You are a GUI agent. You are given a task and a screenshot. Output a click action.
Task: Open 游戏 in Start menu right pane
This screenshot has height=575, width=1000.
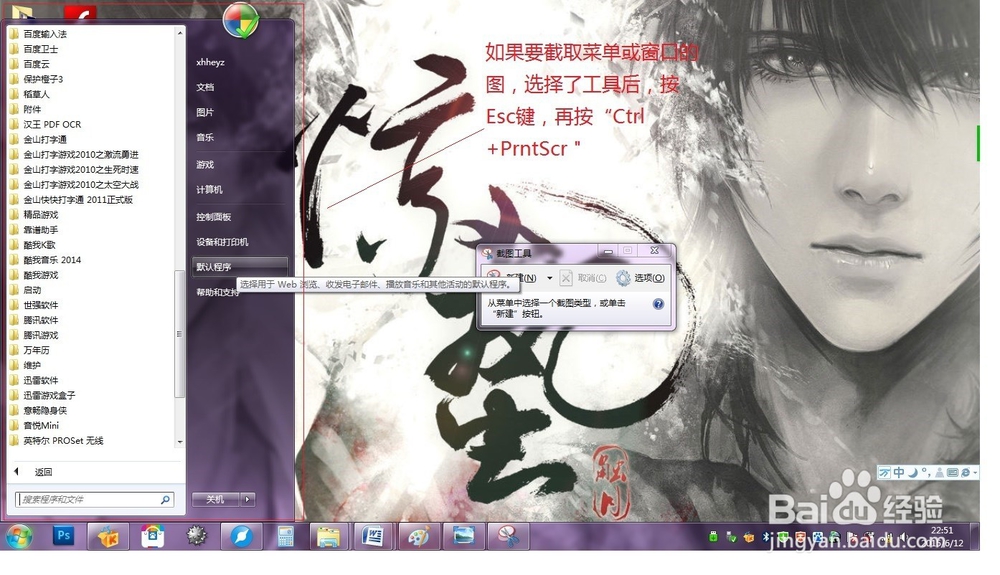tap(205, 164)
